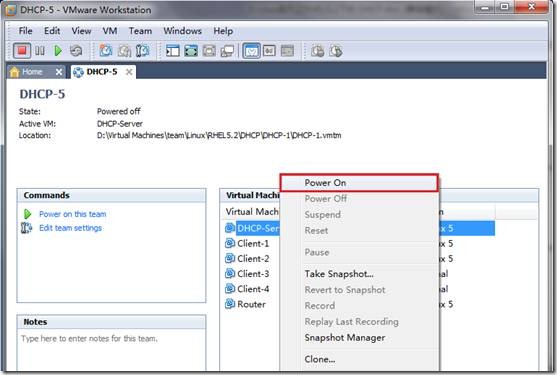Select the Summary view toolbar icon

pyautogui.click(x=252, y=51)
